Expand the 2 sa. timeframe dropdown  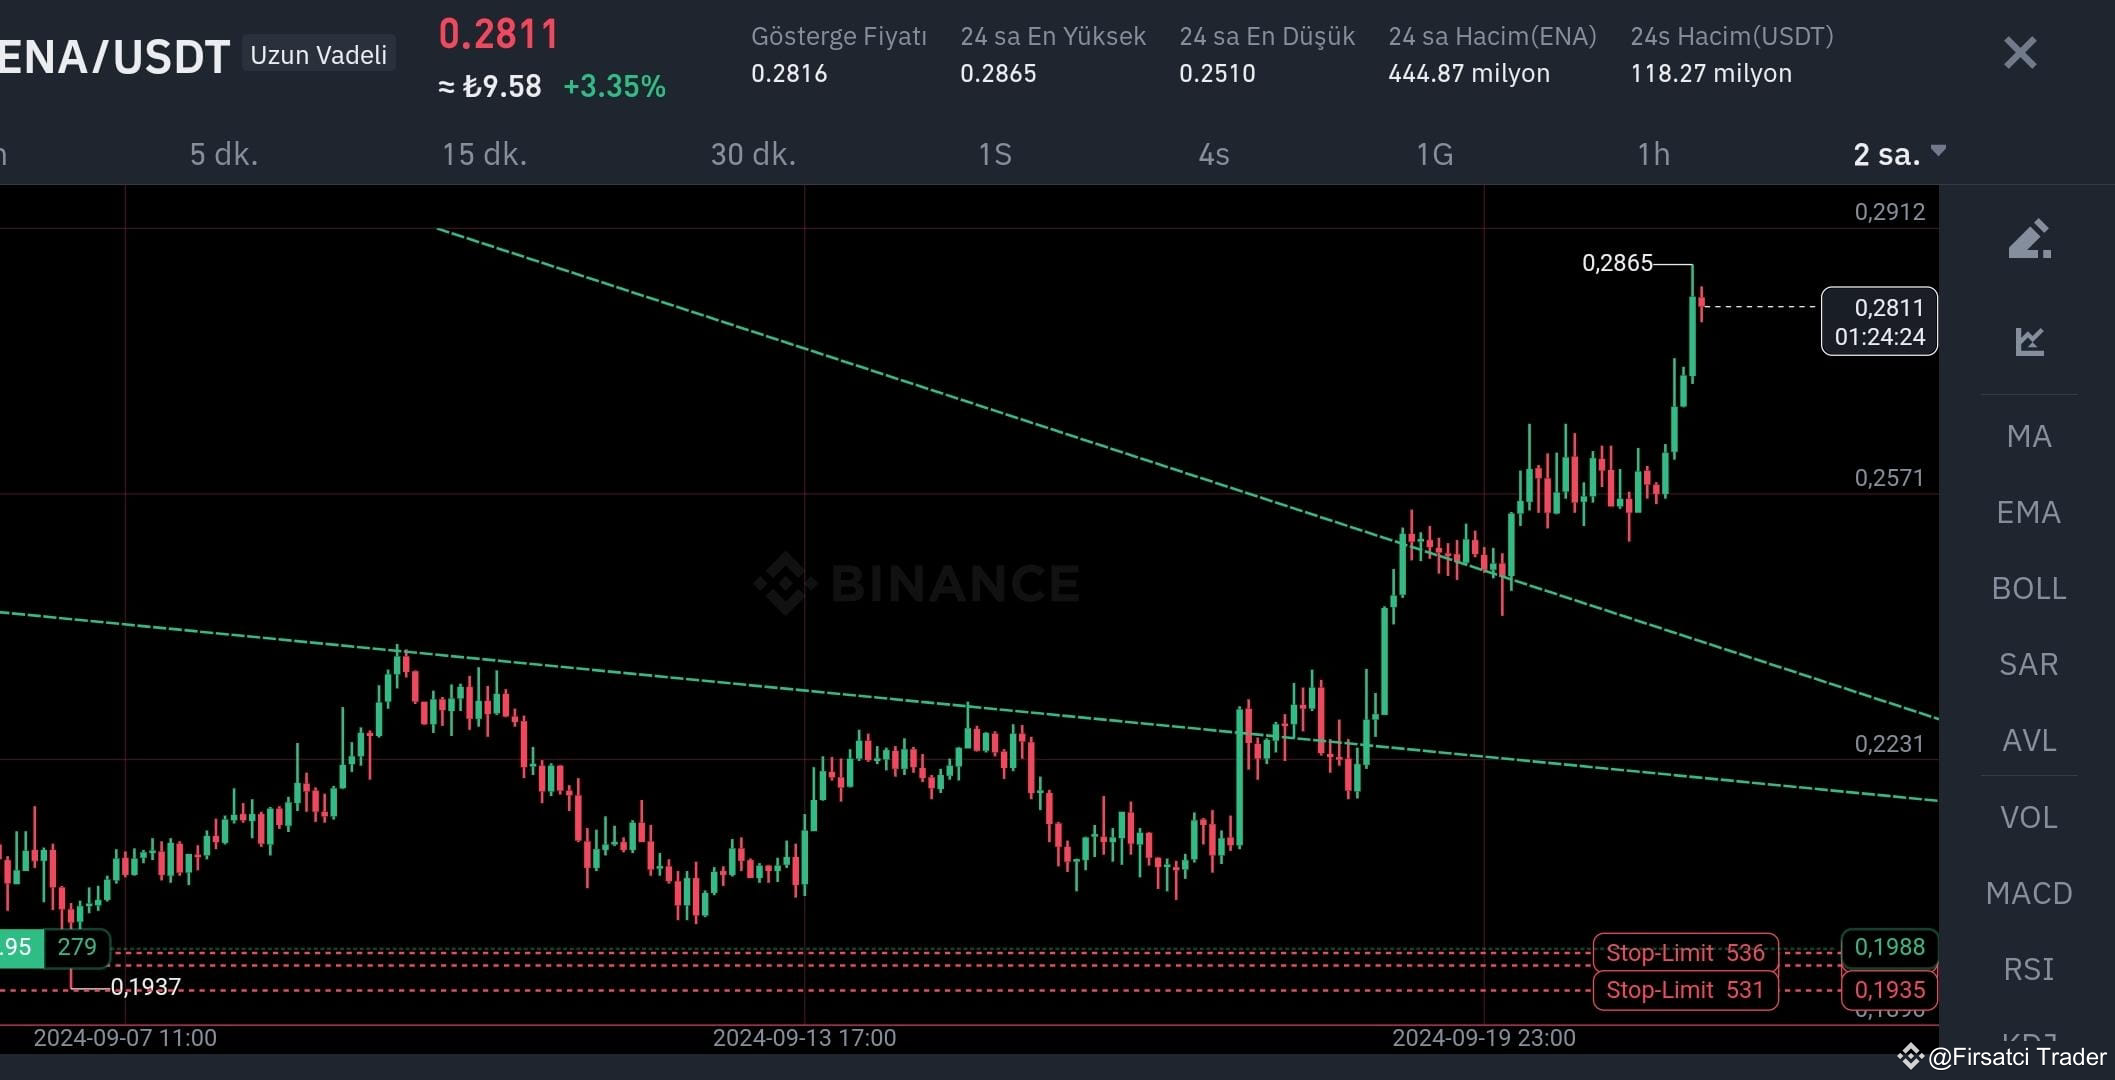(x=1899, y=154)
